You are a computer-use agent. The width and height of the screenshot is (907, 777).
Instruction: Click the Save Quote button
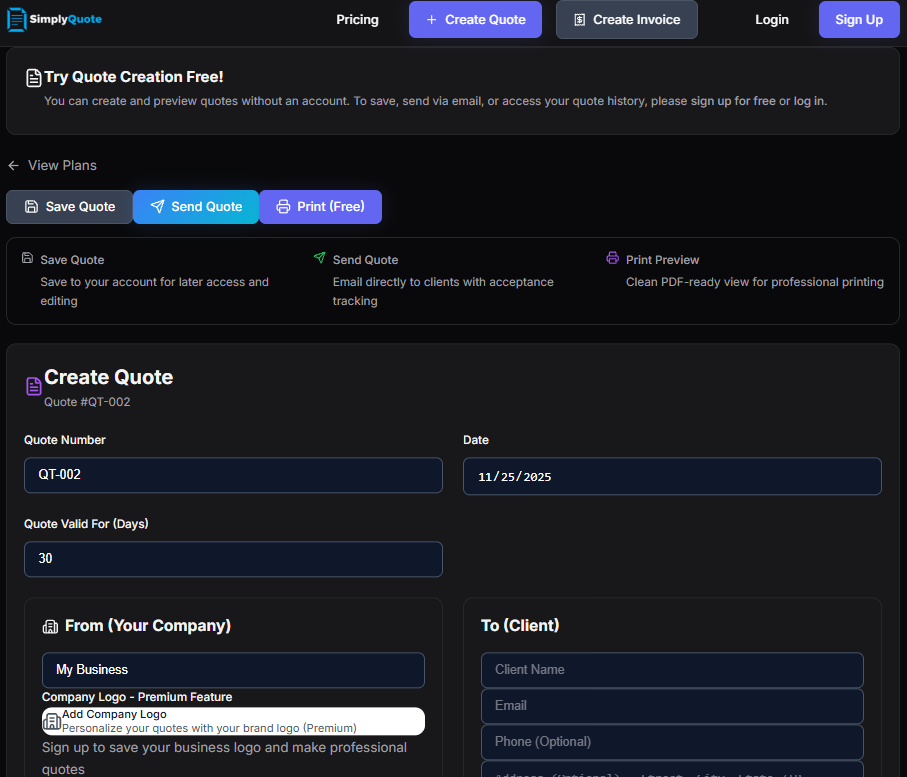[69, 207]
